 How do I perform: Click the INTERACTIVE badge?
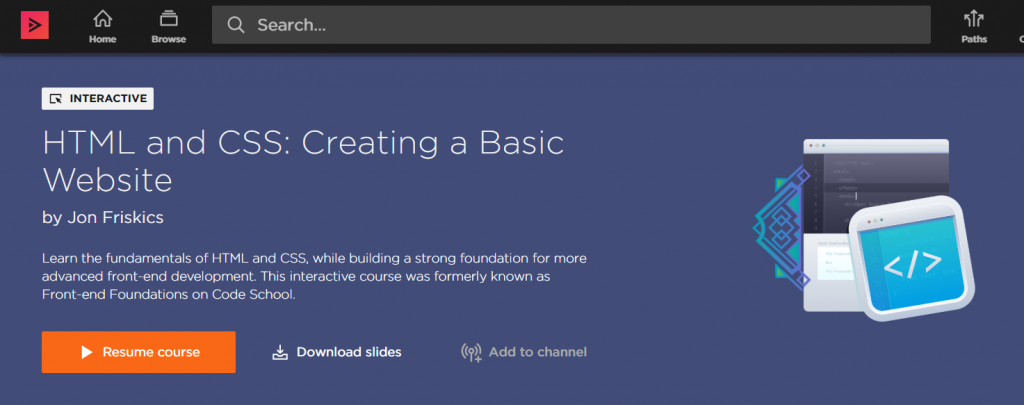coord(98,99)
